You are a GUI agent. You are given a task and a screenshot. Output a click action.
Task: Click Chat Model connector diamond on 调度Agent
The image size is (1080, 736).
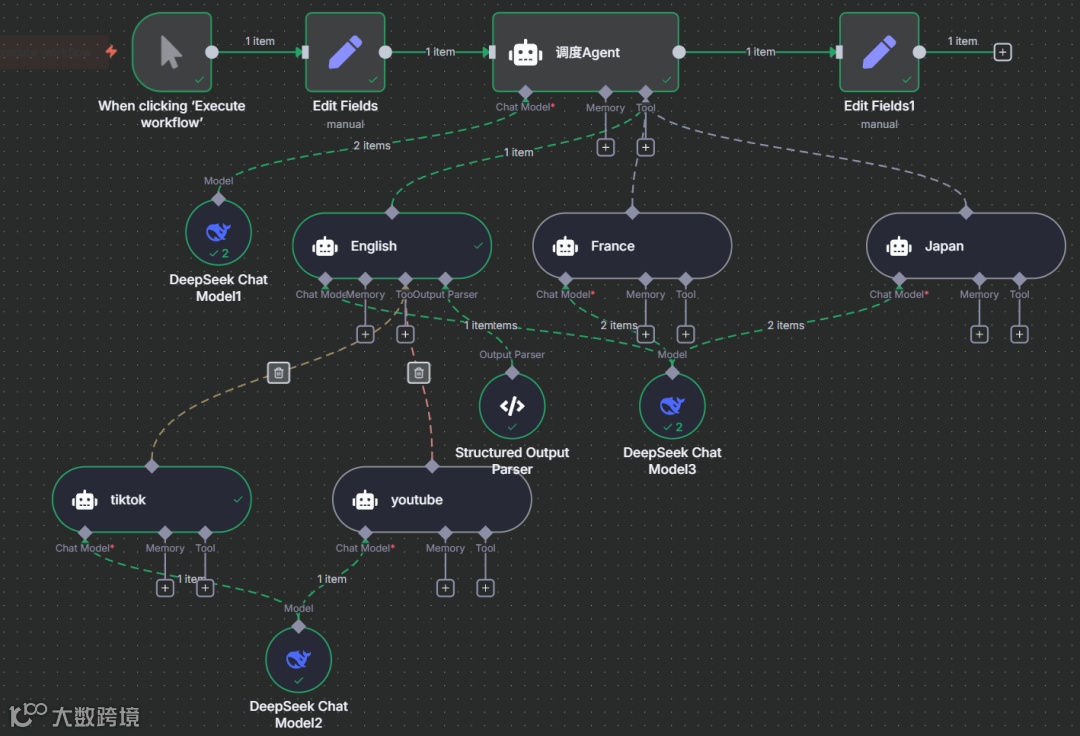(x=526, y=92)
